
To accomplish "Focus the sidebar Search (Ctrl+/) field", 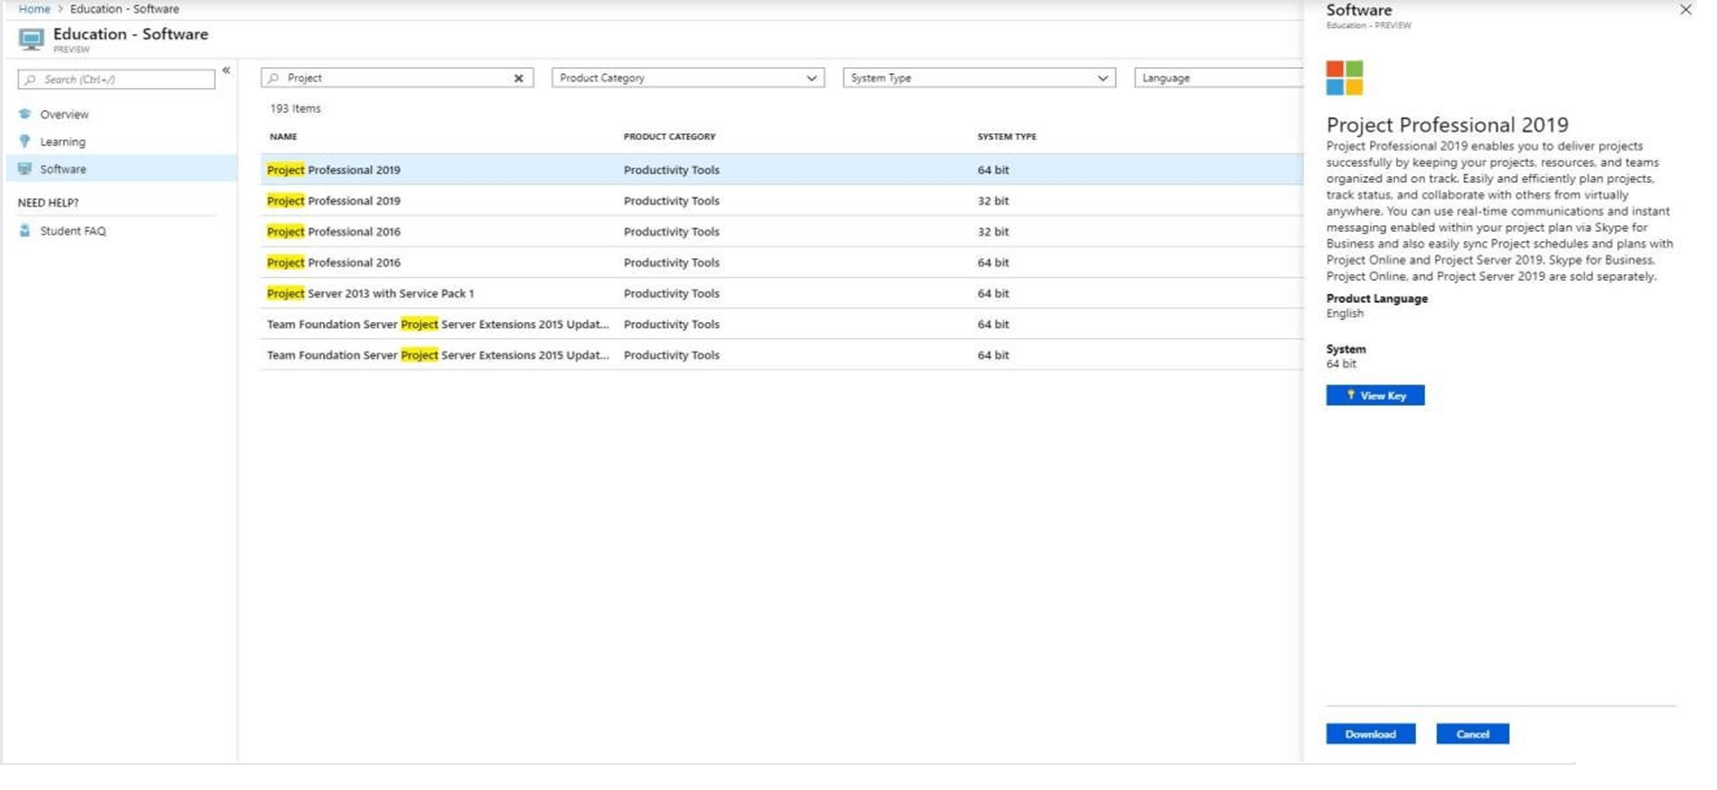I will tap(116, 79).
